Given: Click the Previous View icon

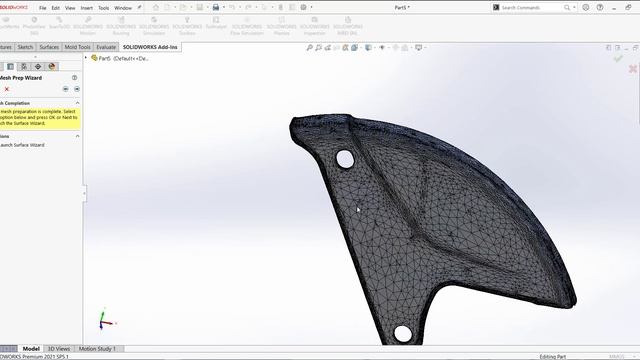Looking at the screenshot, I should coord(327,48).
